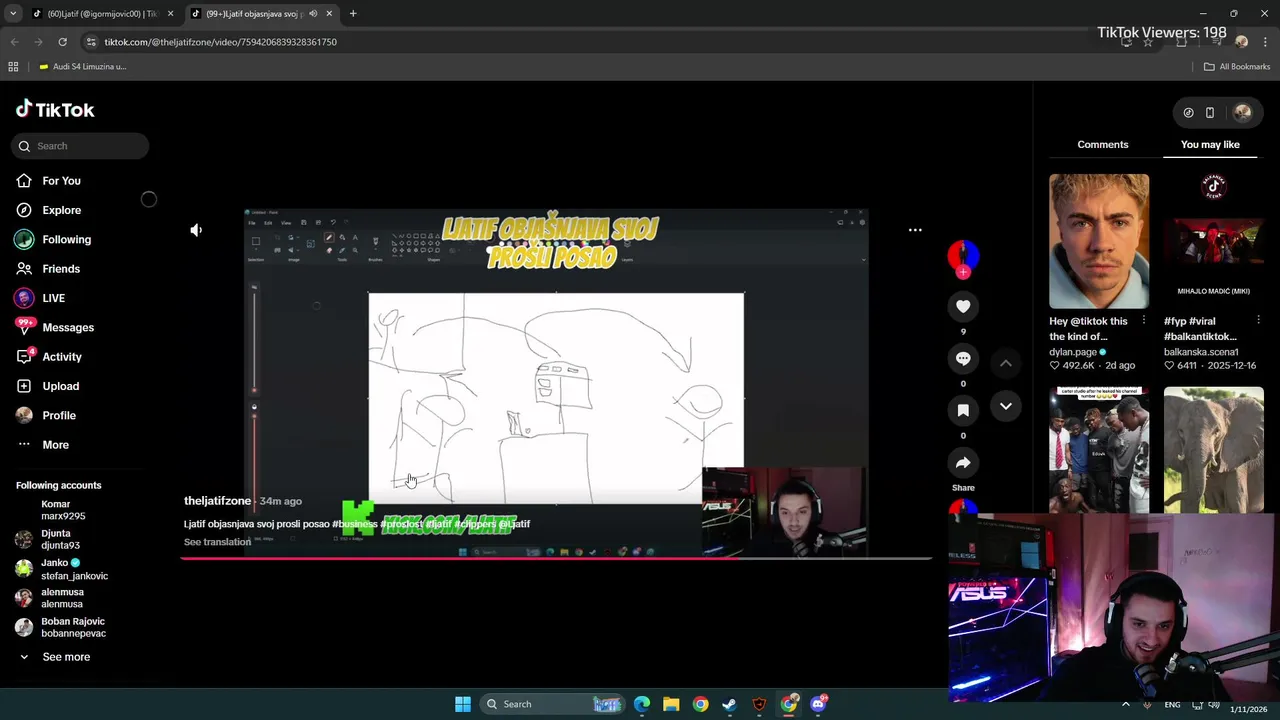Switch to the (60)Ljatif browser tab
This screenshot has height=720, width=1280.
(x=102, y=14)
